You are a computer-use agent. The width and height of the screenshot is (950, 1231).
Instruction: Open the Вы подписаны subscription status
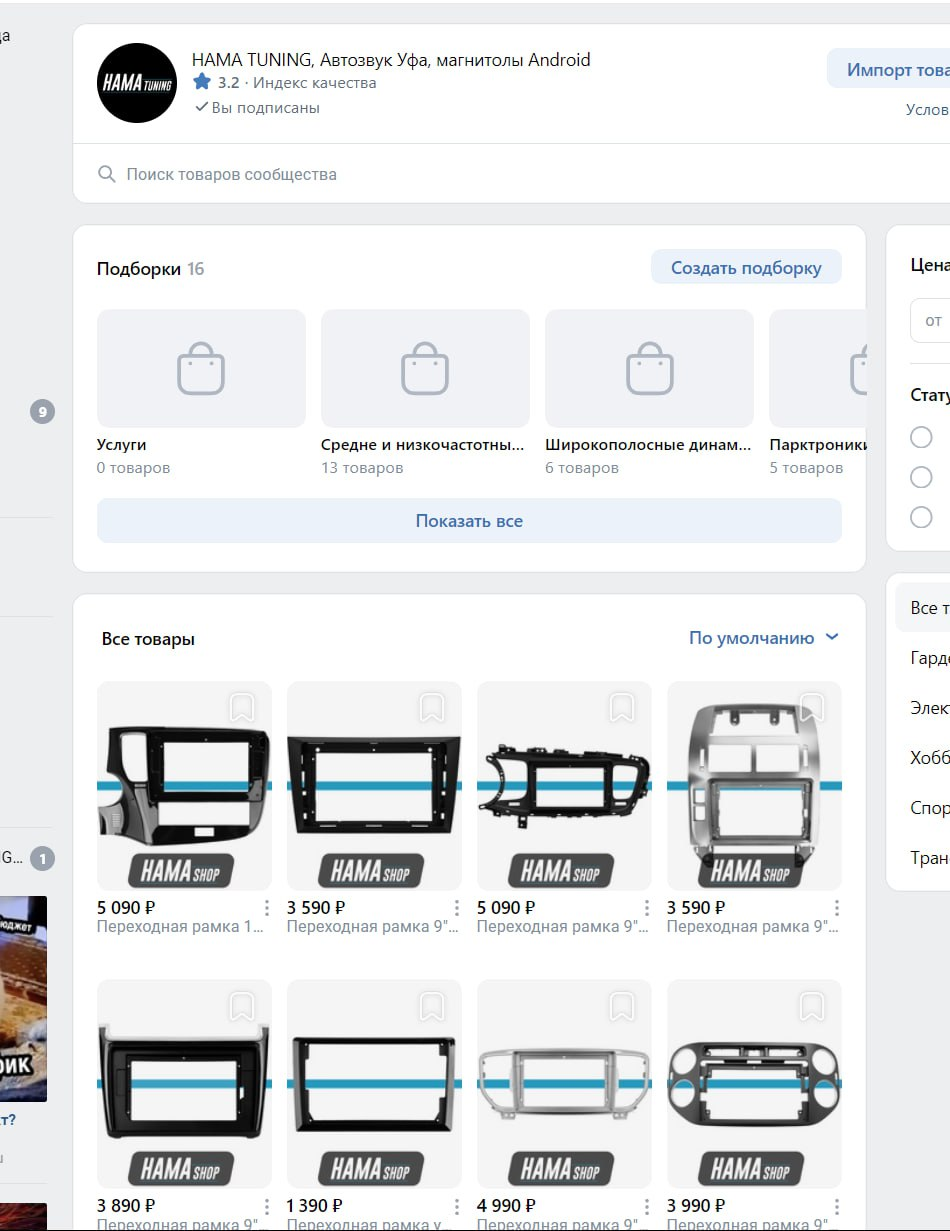coord(257,108)
